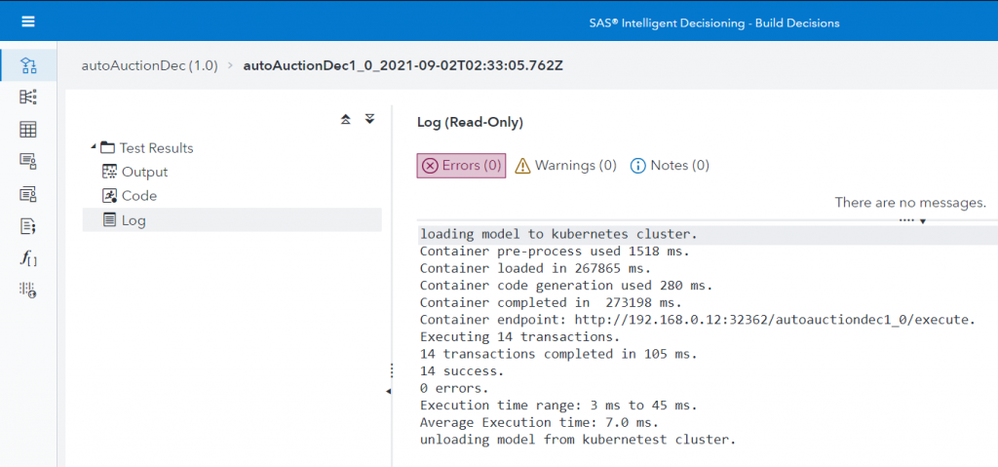Image resolution: width=998 pixels, height=467 pixels.
Task: Collapse all tree nodes with double-up arrow
Action: (x=346, y=120)
